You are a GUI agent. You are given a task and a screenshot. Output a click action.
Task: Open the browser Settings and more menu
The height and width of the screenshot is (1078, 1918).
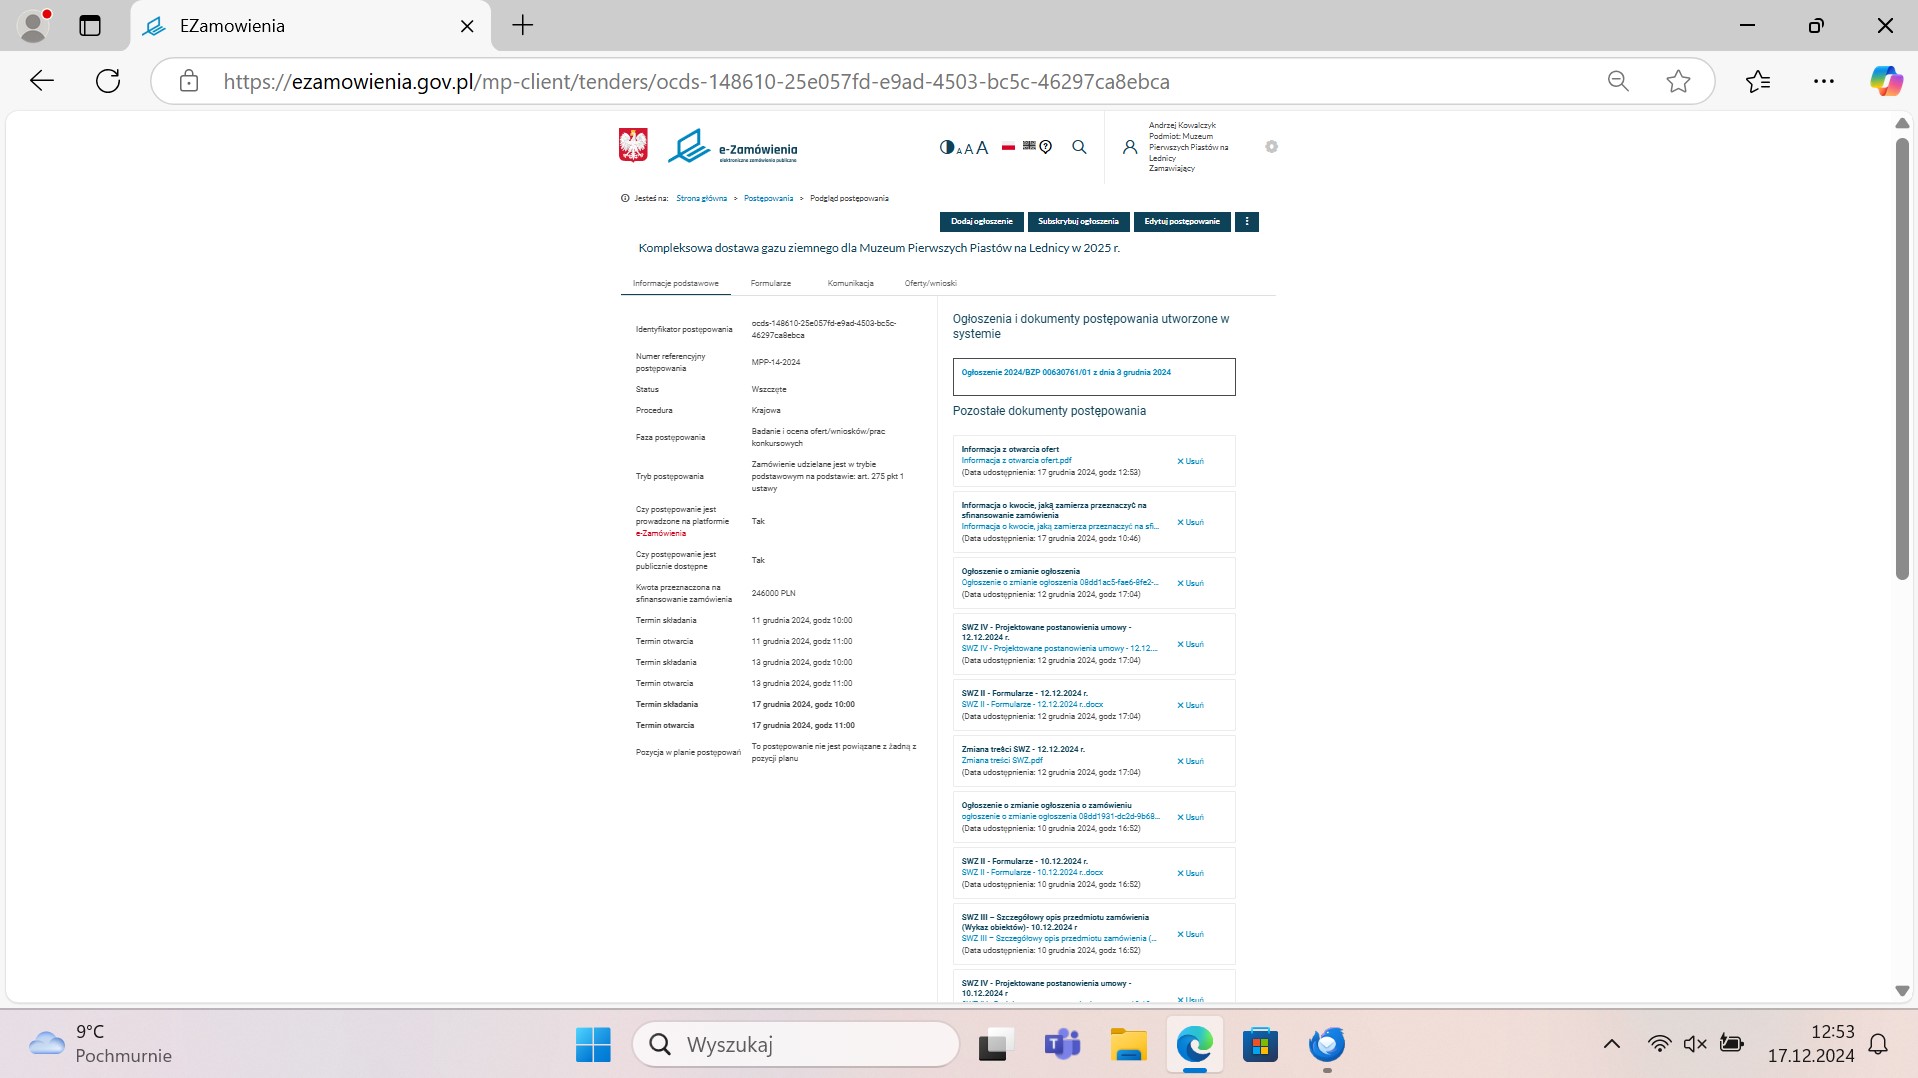[x=1823, y=82]
